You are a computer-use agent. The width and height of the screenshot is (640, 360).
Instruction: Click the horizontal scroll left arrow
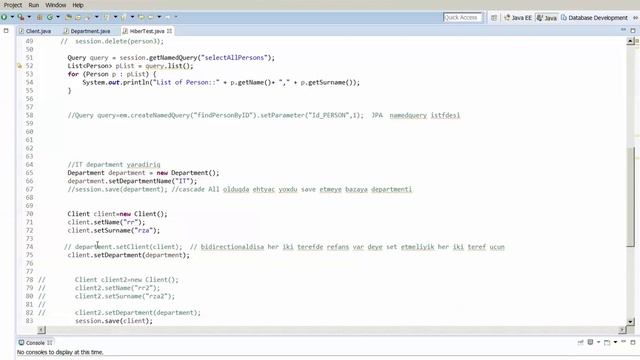pyautogui.click(x=42, y=329)
